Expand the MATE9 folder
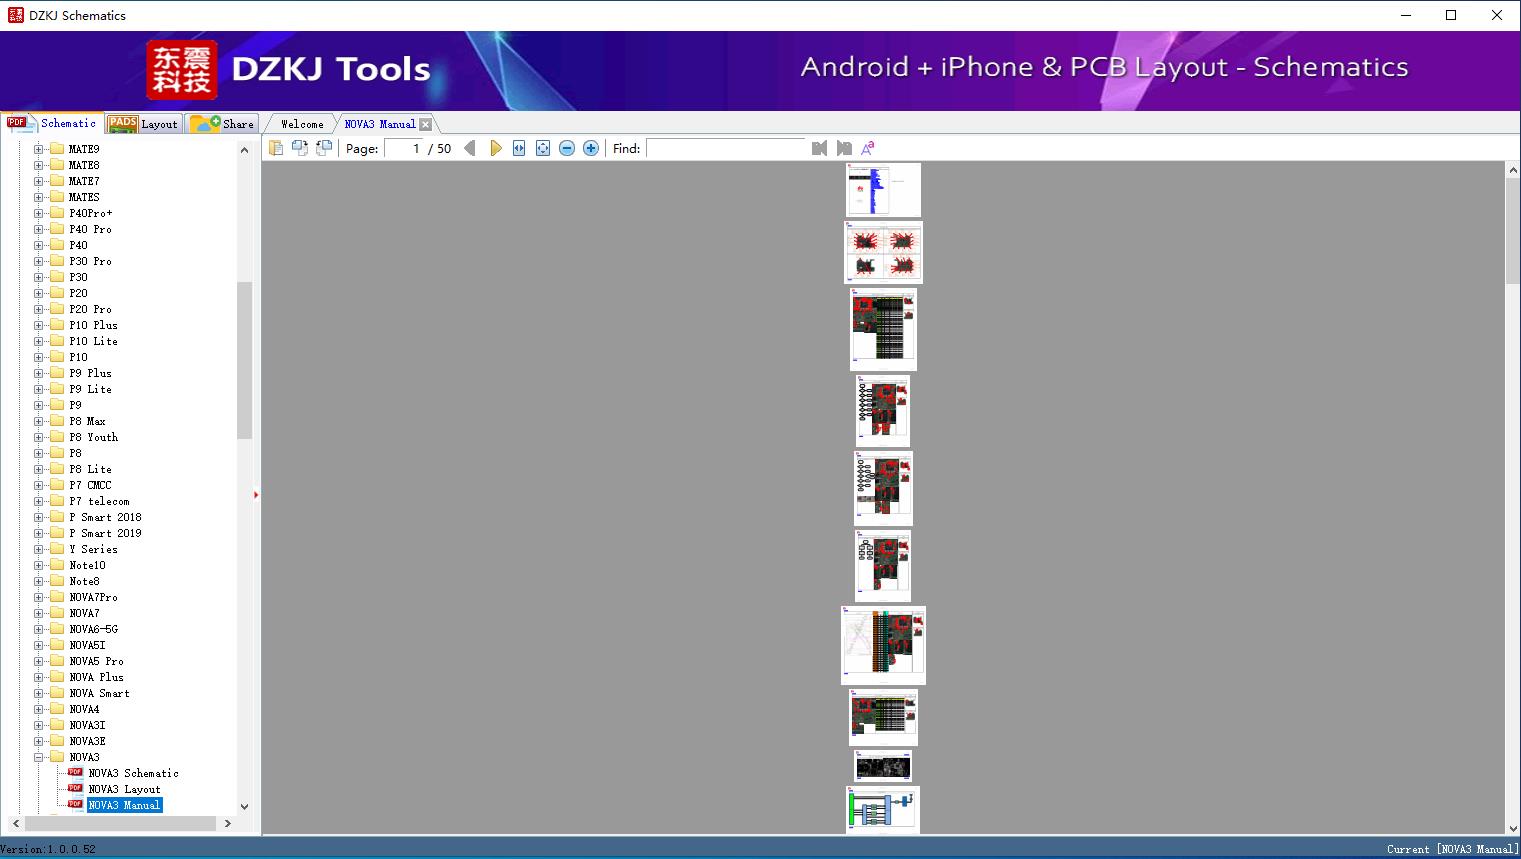Image resolution: width=1521 pixels, height=859 pixels. pos(39,149)
